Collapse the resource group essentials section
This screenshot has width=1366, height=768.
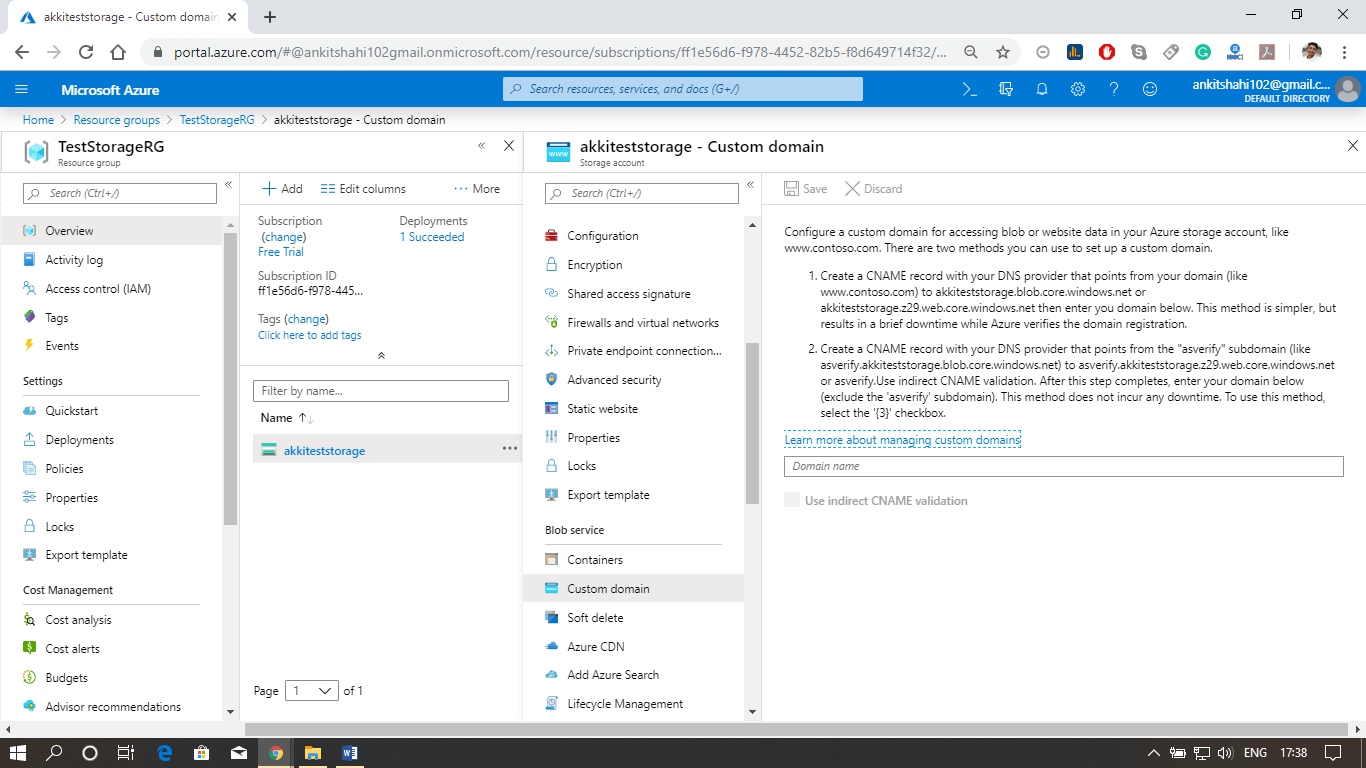coord(381,355)
